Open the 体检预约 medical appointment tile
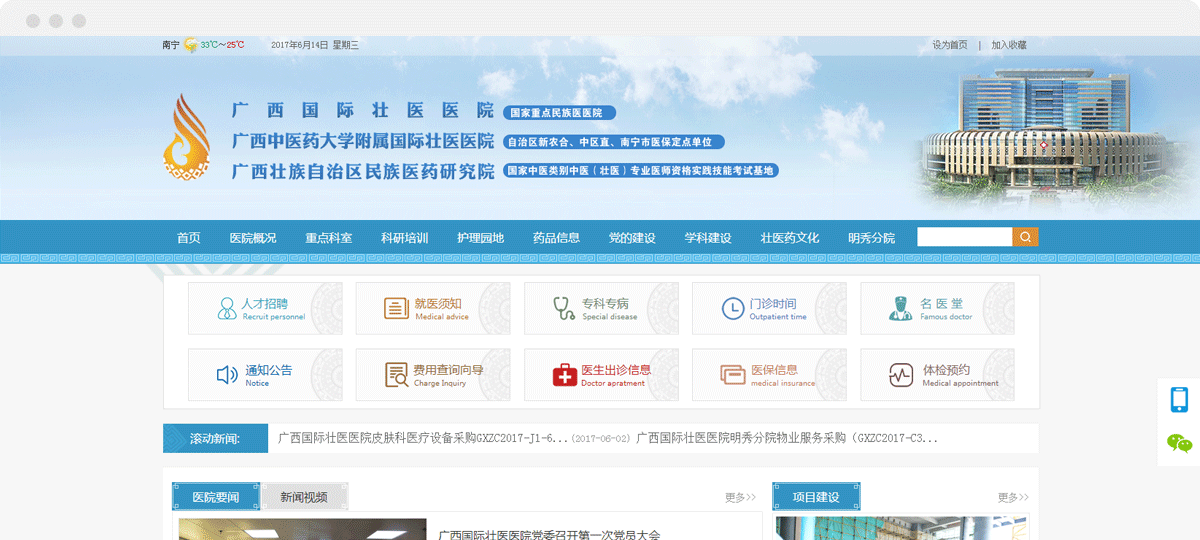Image resolution: width=1200 pixels, height=540 pixels. click(x=937, y=375)
